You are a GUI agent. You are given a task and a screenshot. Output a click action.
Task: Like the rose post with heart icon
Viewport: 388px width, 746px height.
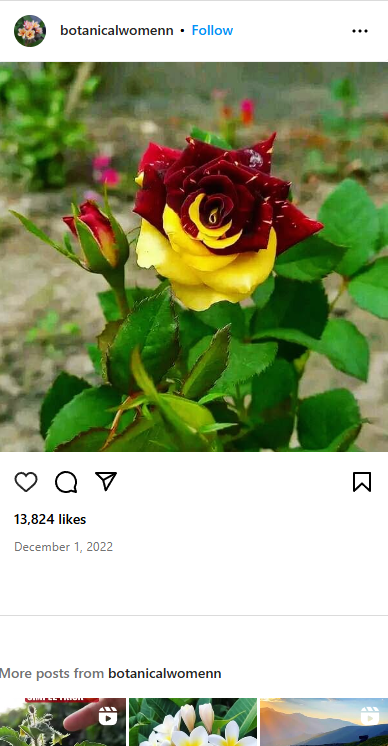pyautogui.click(x=26, y=482)
